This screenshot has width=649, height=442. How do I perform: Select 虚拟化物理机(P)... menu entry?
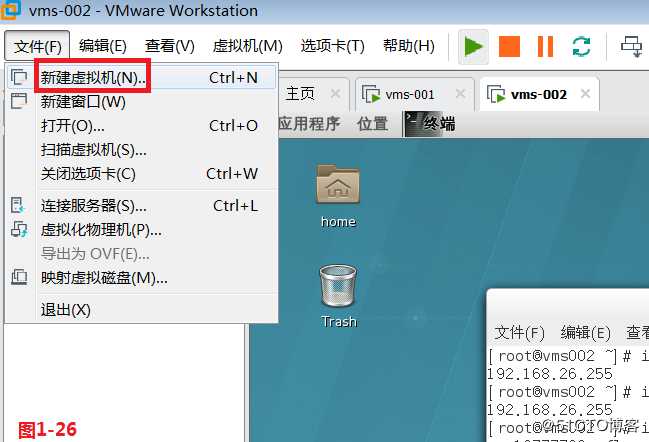(142, 230)
